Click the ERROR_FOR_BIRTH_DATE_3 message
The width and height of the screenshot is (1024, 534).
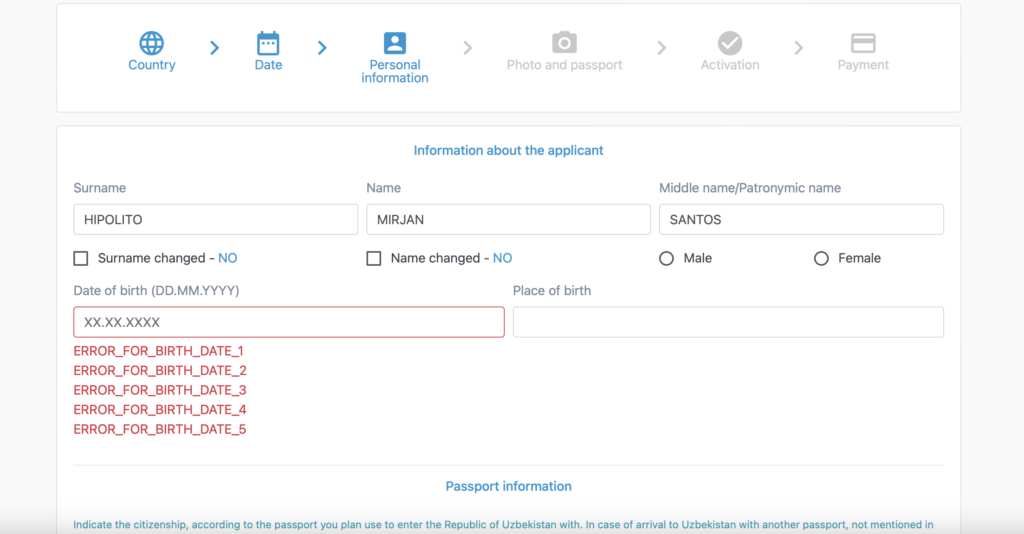[x=160, y=390]
